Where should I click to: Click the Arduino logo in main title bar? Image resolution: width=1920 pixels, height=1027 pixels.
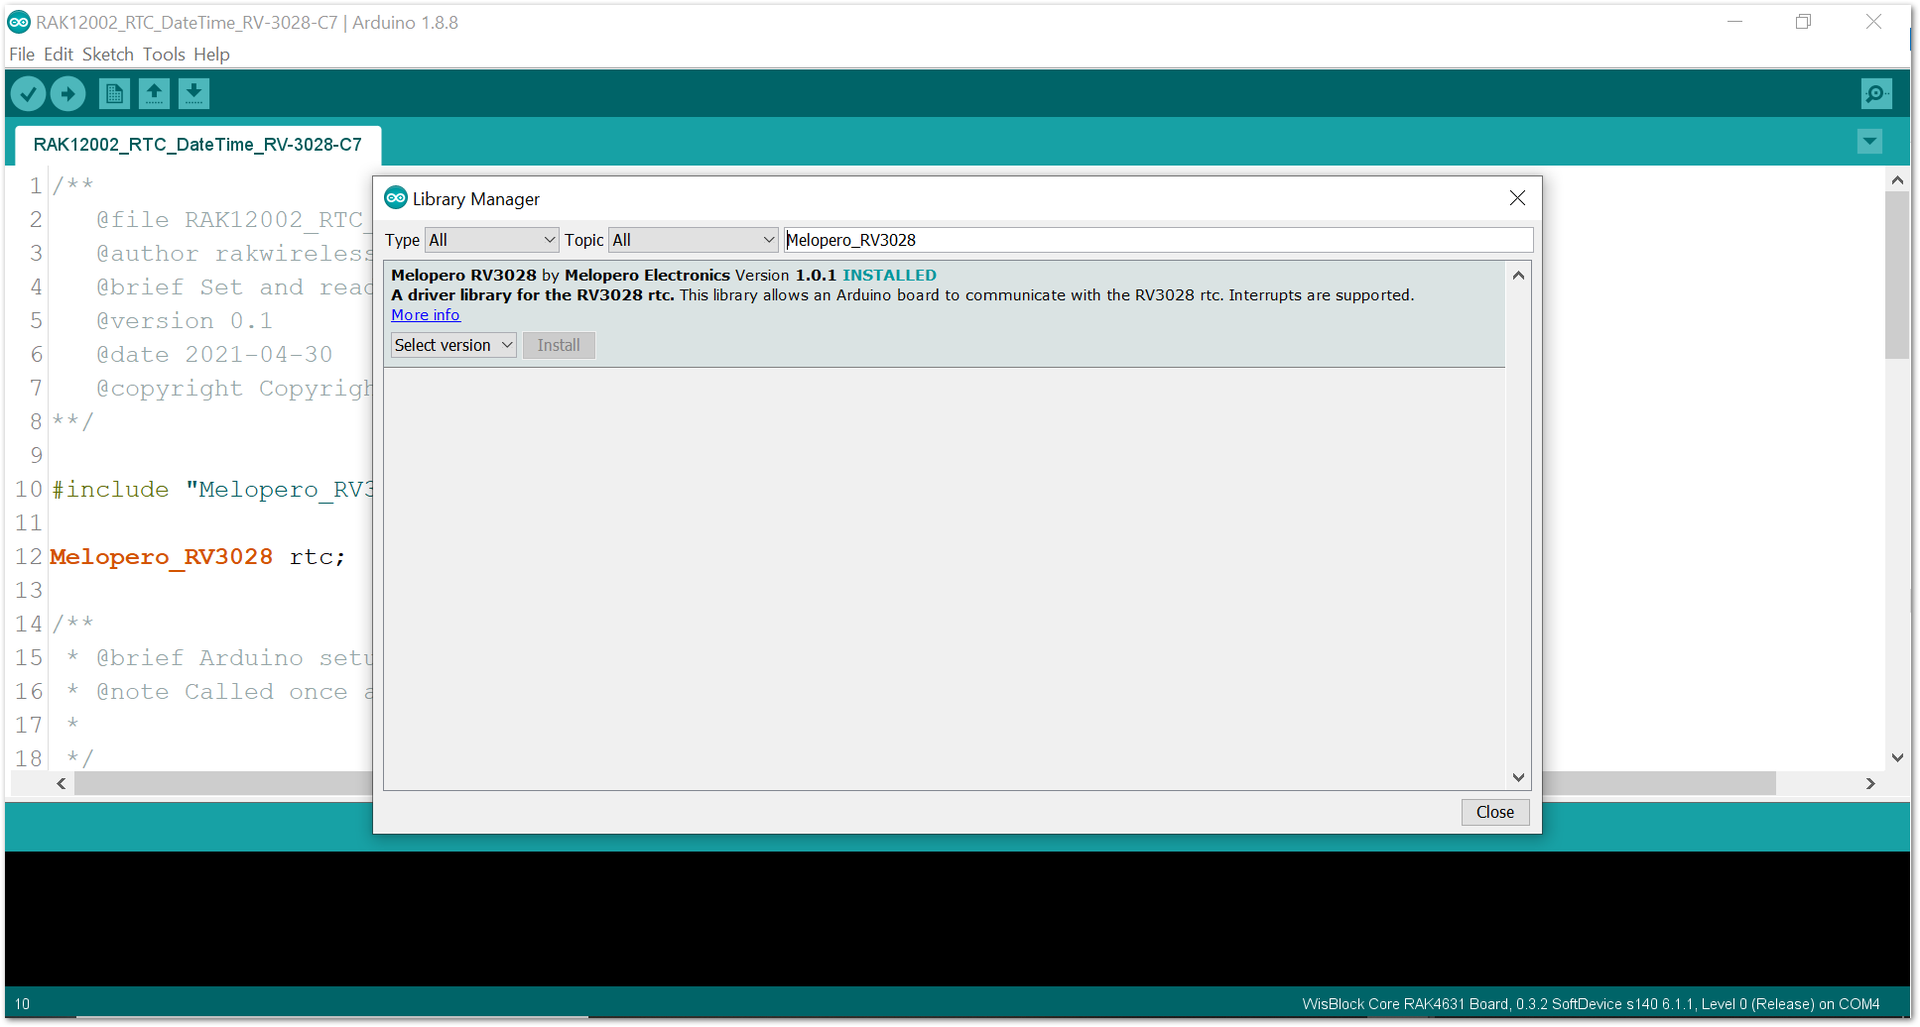pyautogui.click(x=19, y=22)
